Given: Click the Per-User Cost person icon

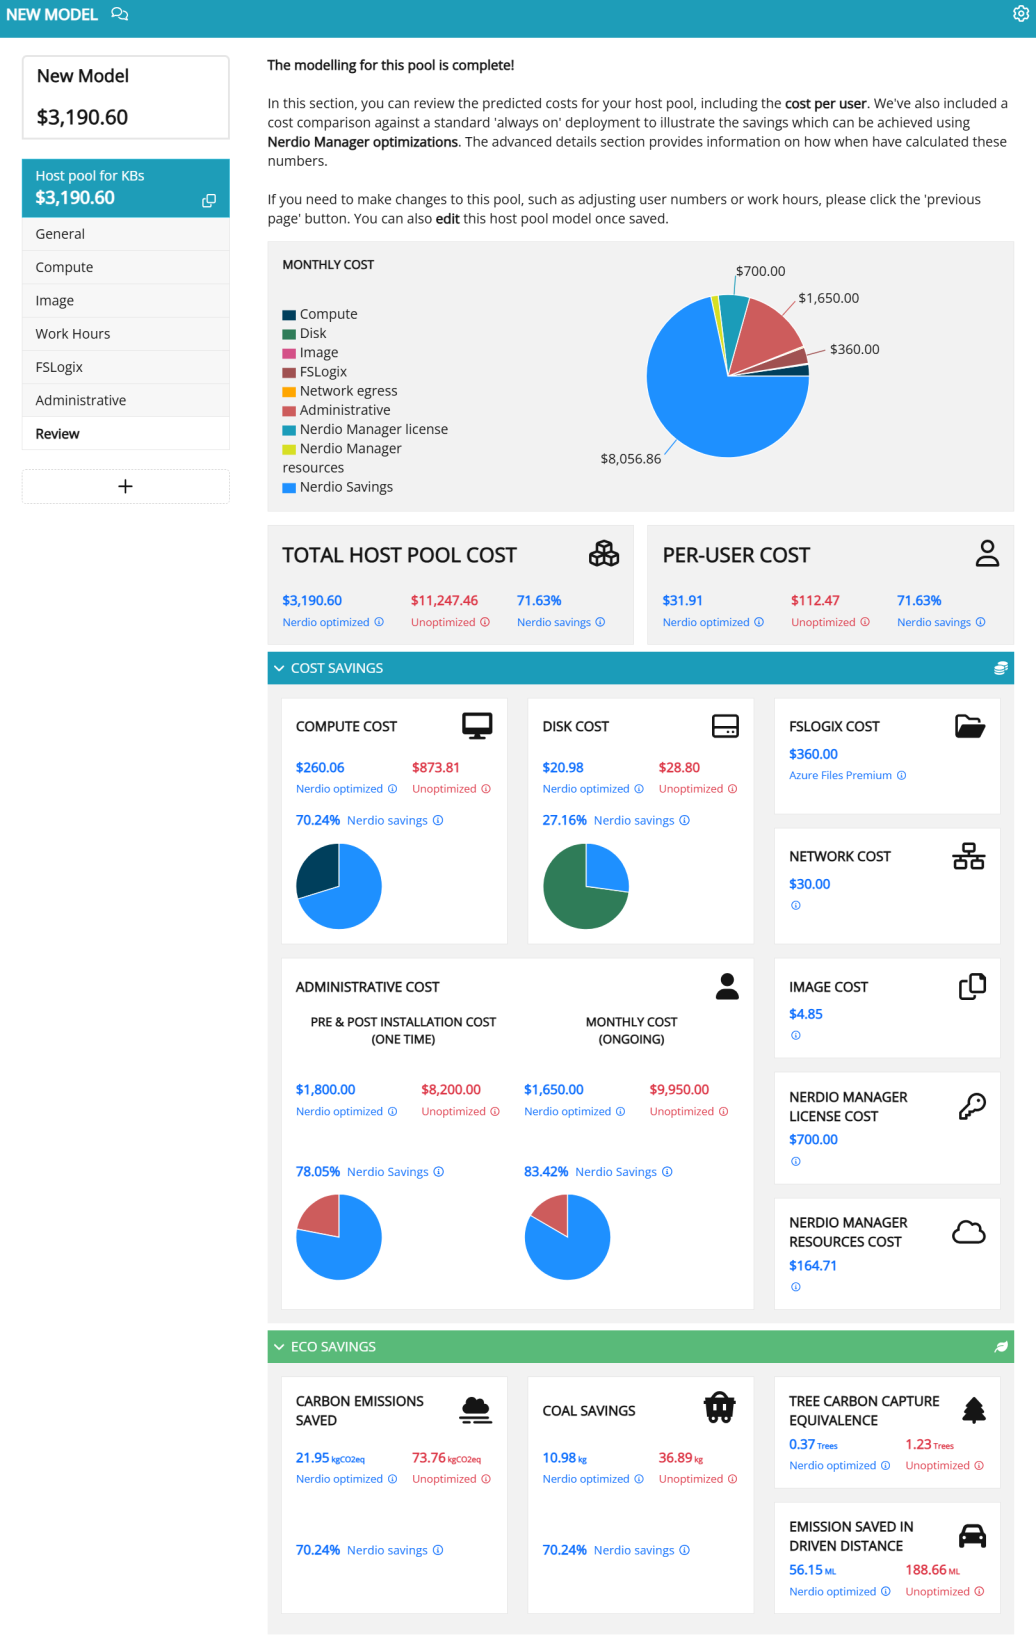Looking at the screenshot, I should [987, 553].
